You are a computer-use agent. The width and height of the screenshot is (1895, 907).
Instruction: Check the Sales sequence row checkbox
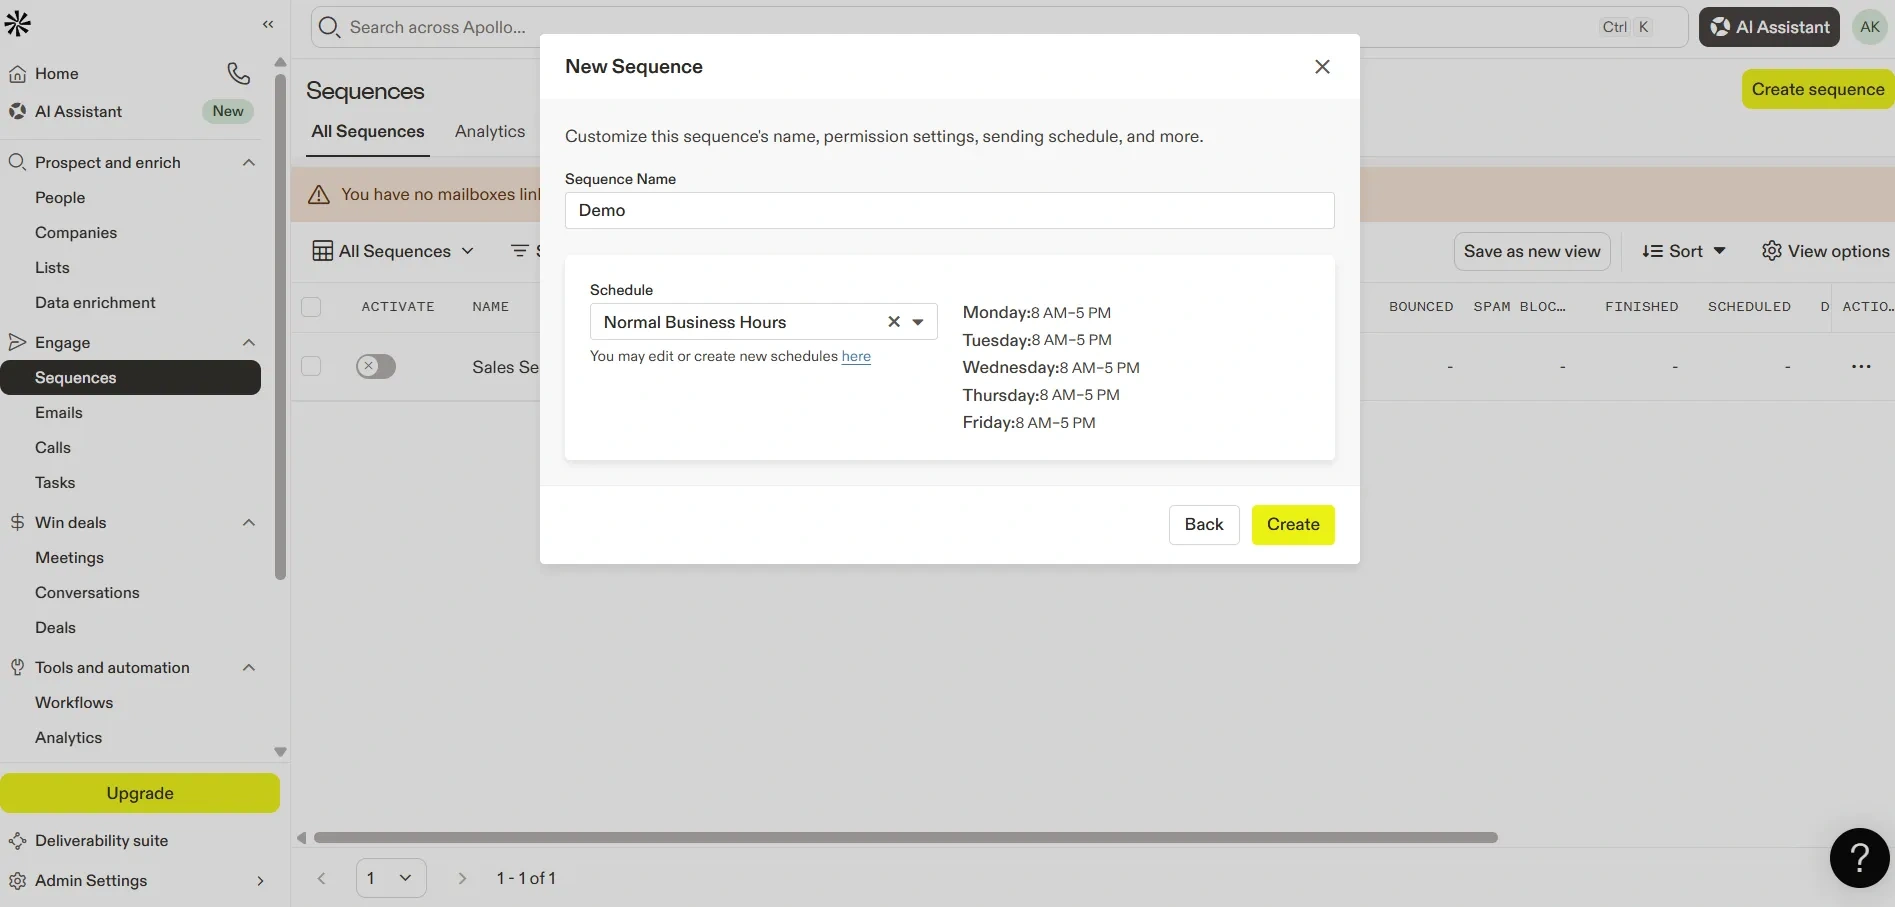click(x=311, y=367)
